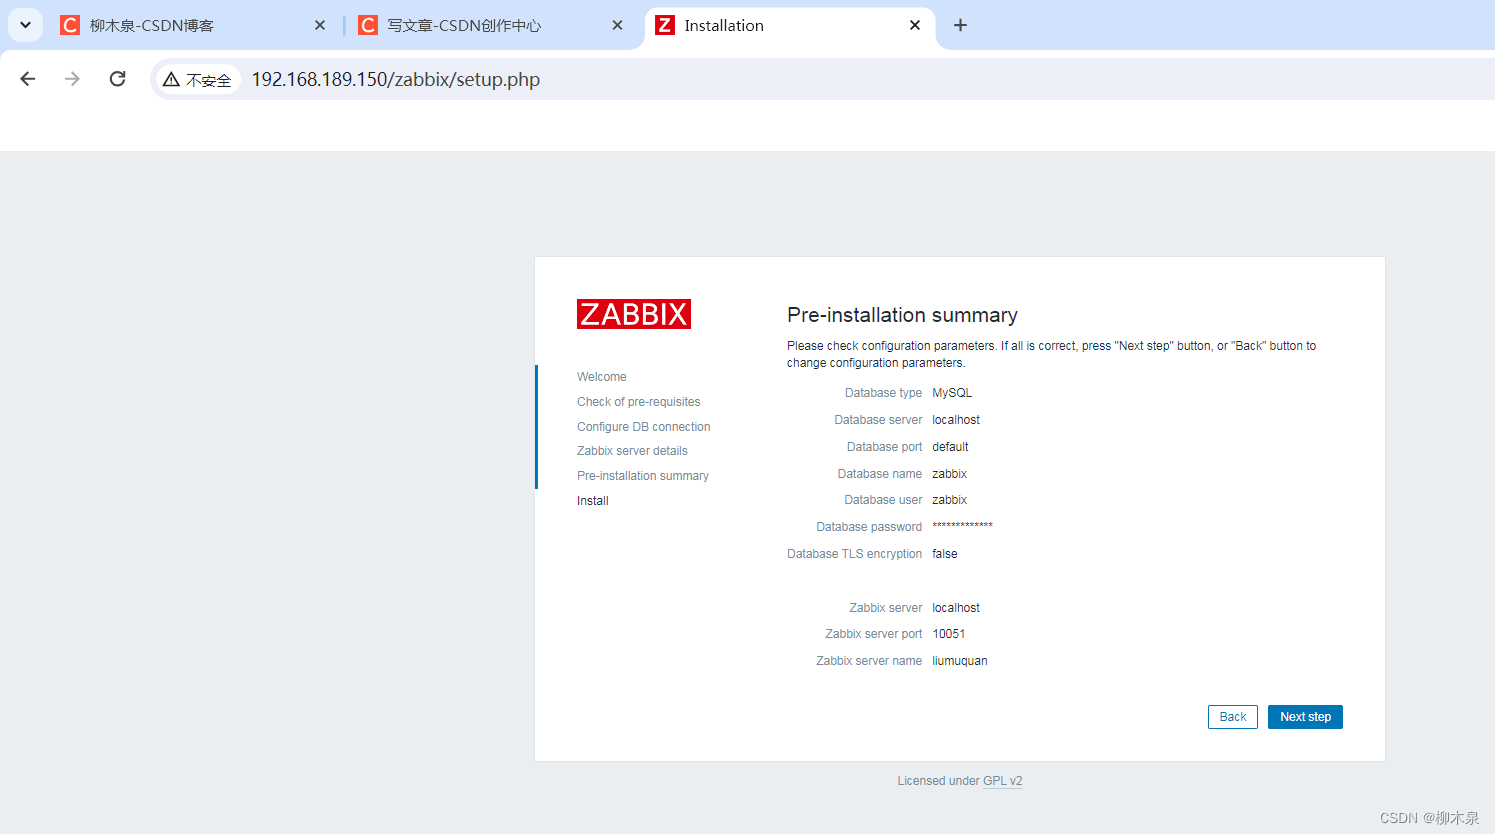The height and width of the screenshot is (834, 1495).
Task: Select the Installation tab
Action: tap(790, 25)
